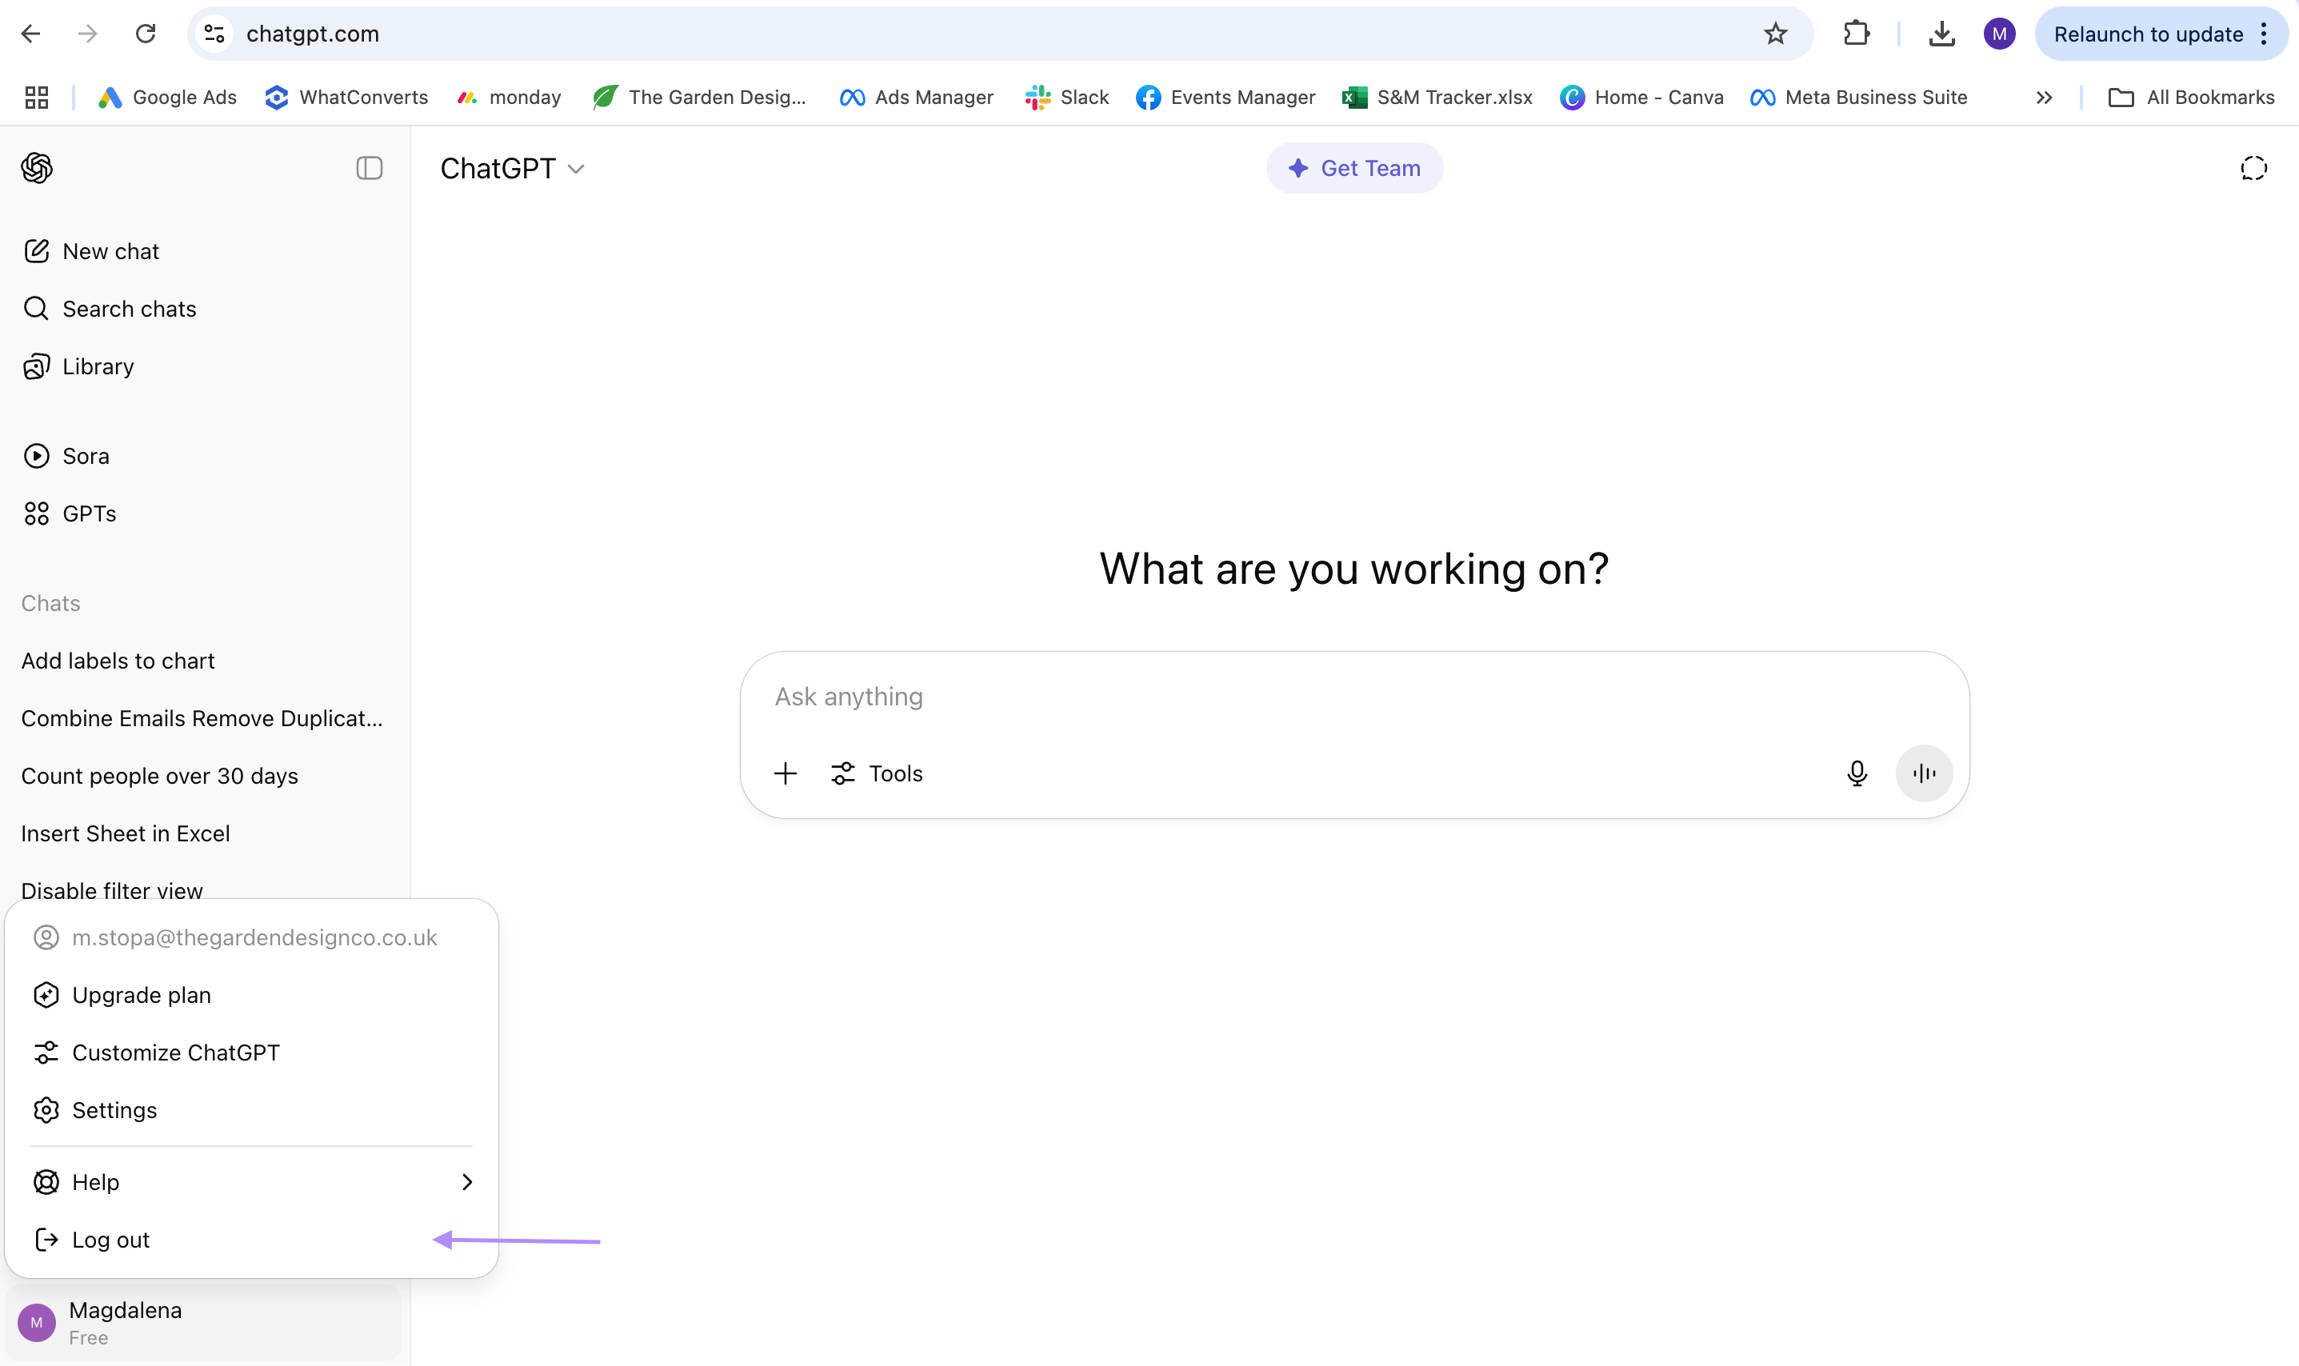Open the Tools options menu

[x=877, y=773]
